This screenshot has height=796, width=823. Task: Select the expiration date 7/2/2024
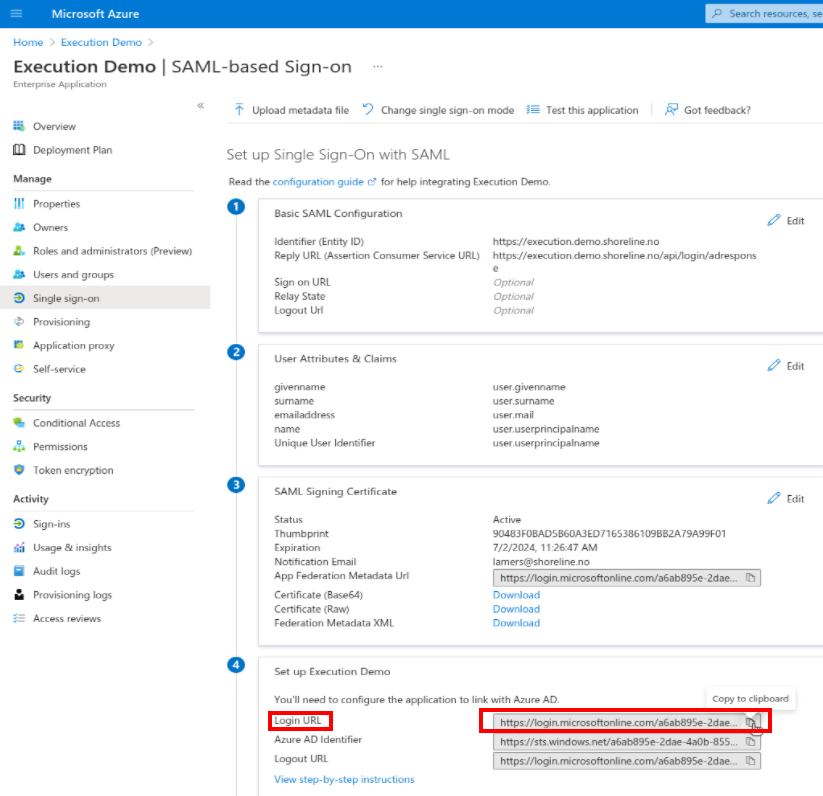coord(513,548)
